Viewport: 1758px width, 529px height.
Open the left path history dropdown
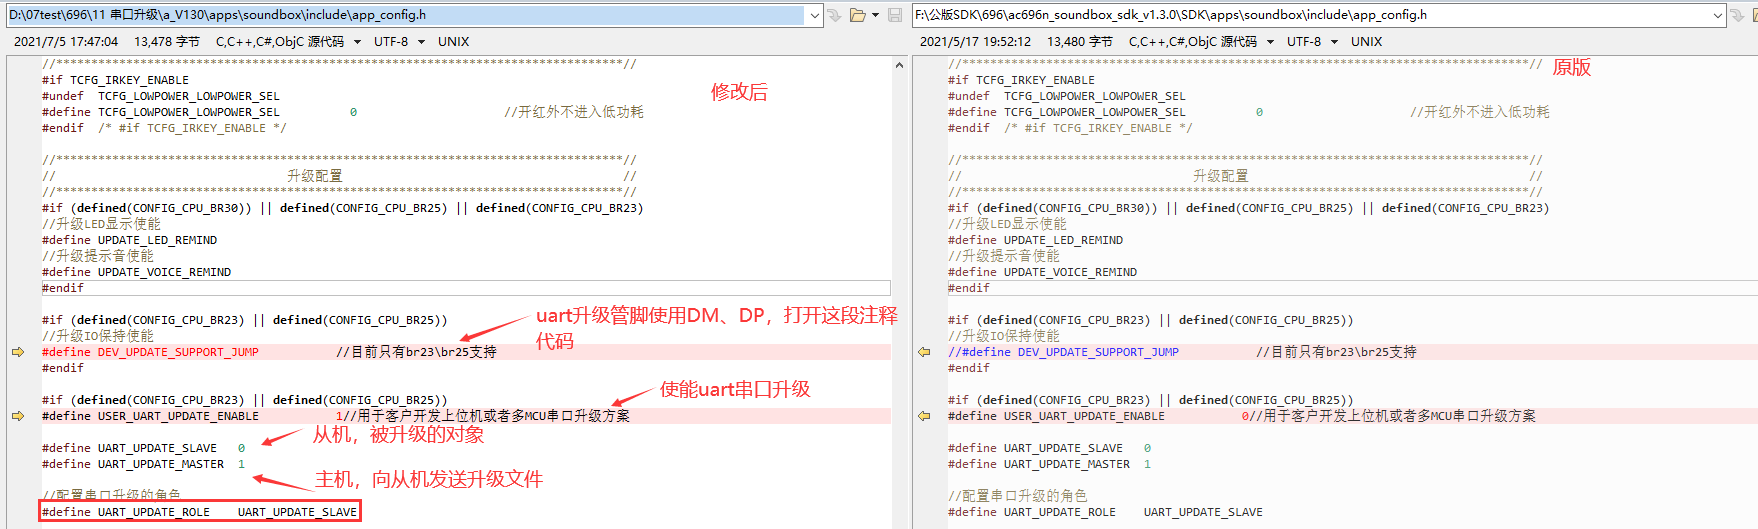click(814, 15)
